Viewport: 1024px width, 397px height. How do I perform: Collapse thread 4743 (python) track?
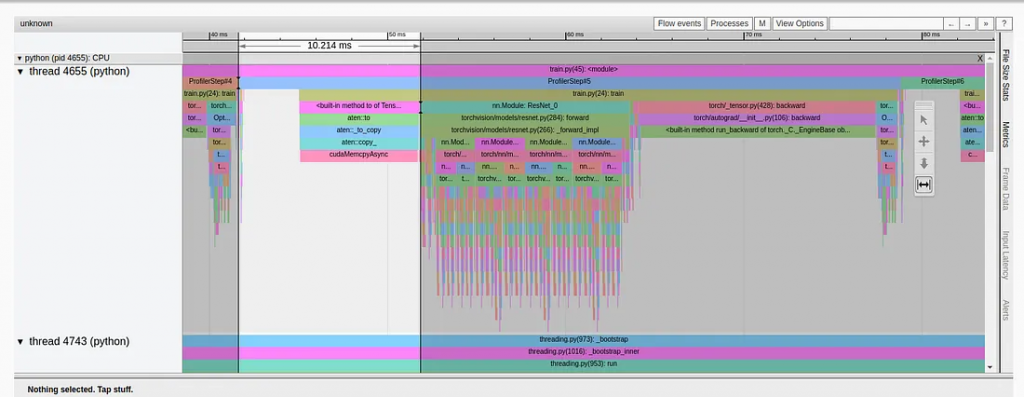[20, 341]
